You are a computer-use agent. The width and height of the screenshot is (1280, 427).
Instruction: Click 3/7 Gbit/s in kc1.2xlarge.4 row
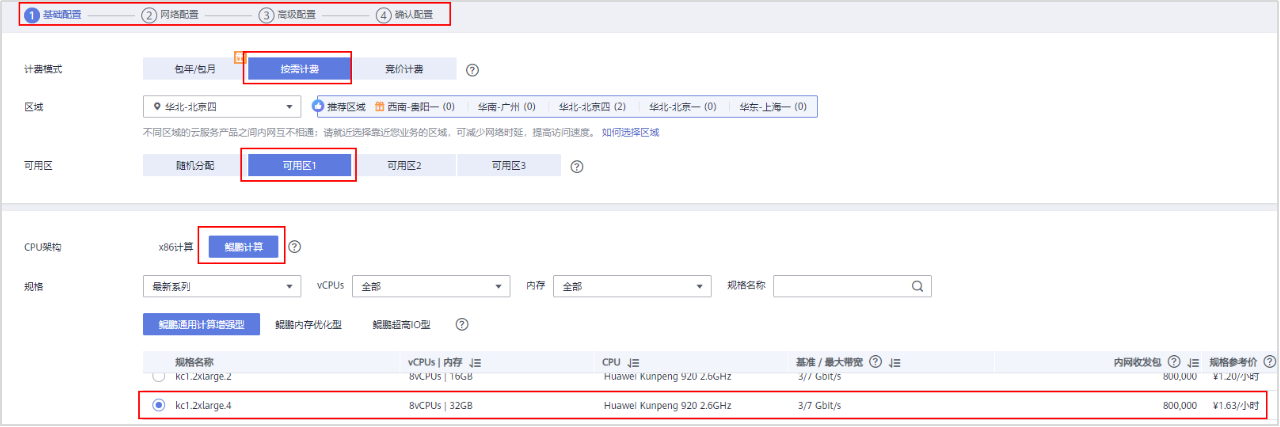(x=819, y=405)
